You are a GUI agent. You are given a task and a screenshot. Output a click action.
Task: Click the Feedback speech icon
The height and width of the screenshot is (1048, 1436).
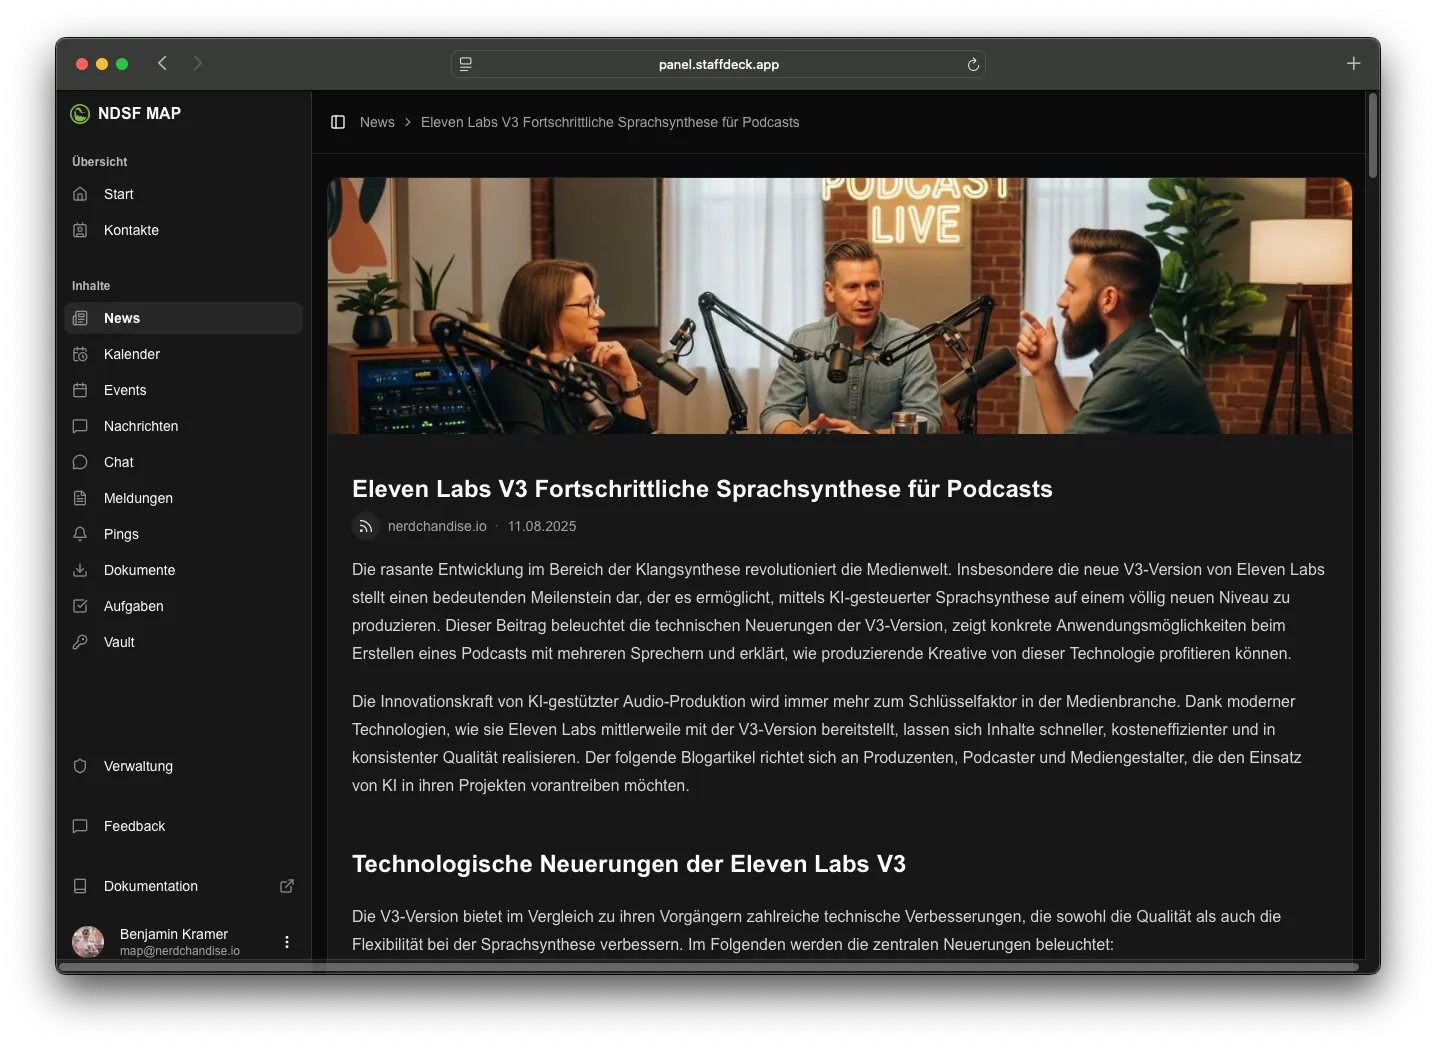tap(80, 826)
